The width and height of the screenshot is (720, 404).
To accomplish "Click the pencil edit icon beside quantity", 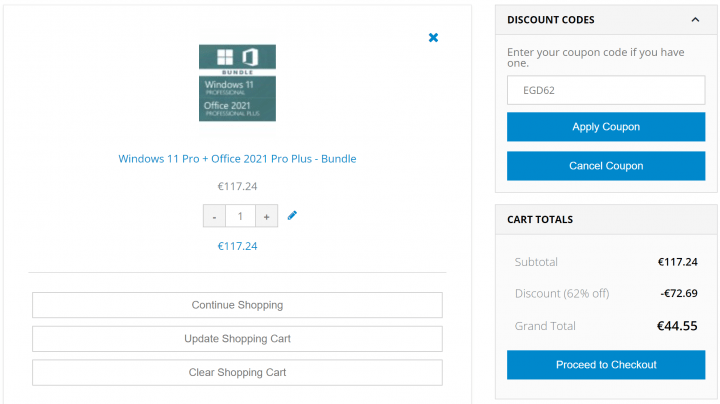I will tap(292, 215).
